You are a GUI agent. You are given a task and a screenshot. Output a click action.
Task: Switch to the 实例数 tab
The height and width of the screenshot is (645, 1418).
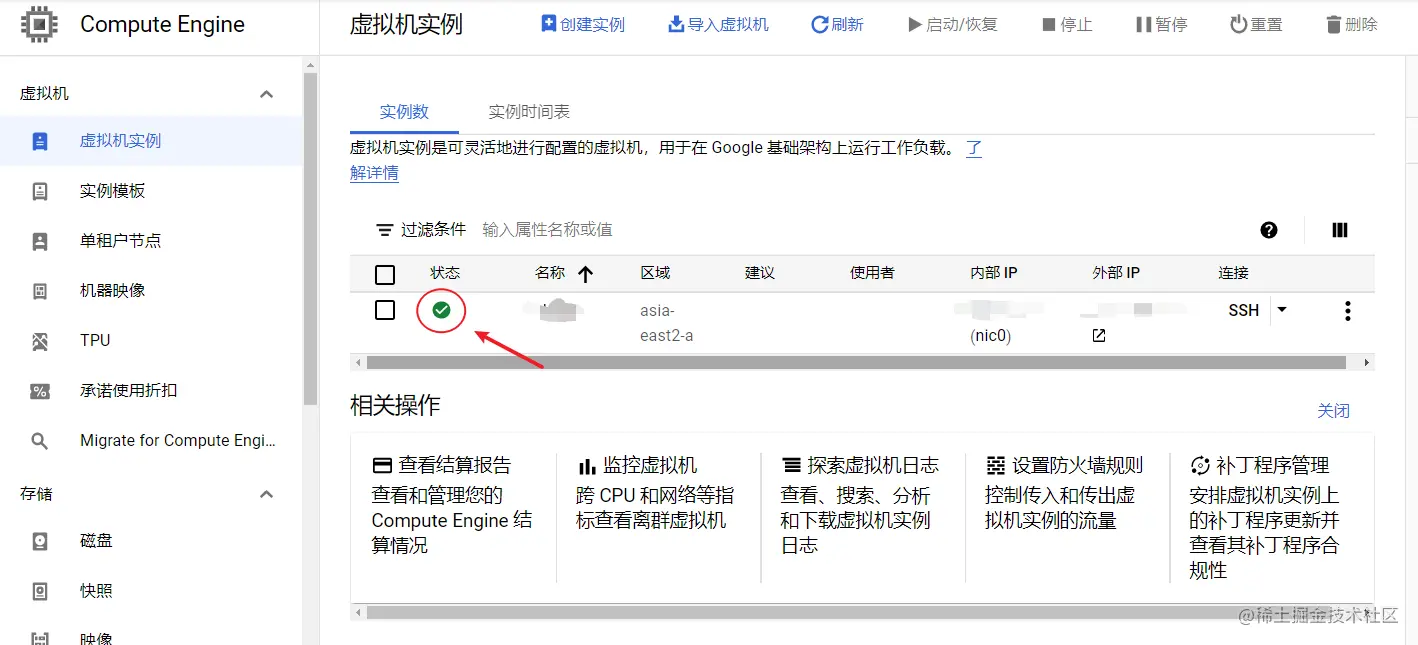click(404, 112)
